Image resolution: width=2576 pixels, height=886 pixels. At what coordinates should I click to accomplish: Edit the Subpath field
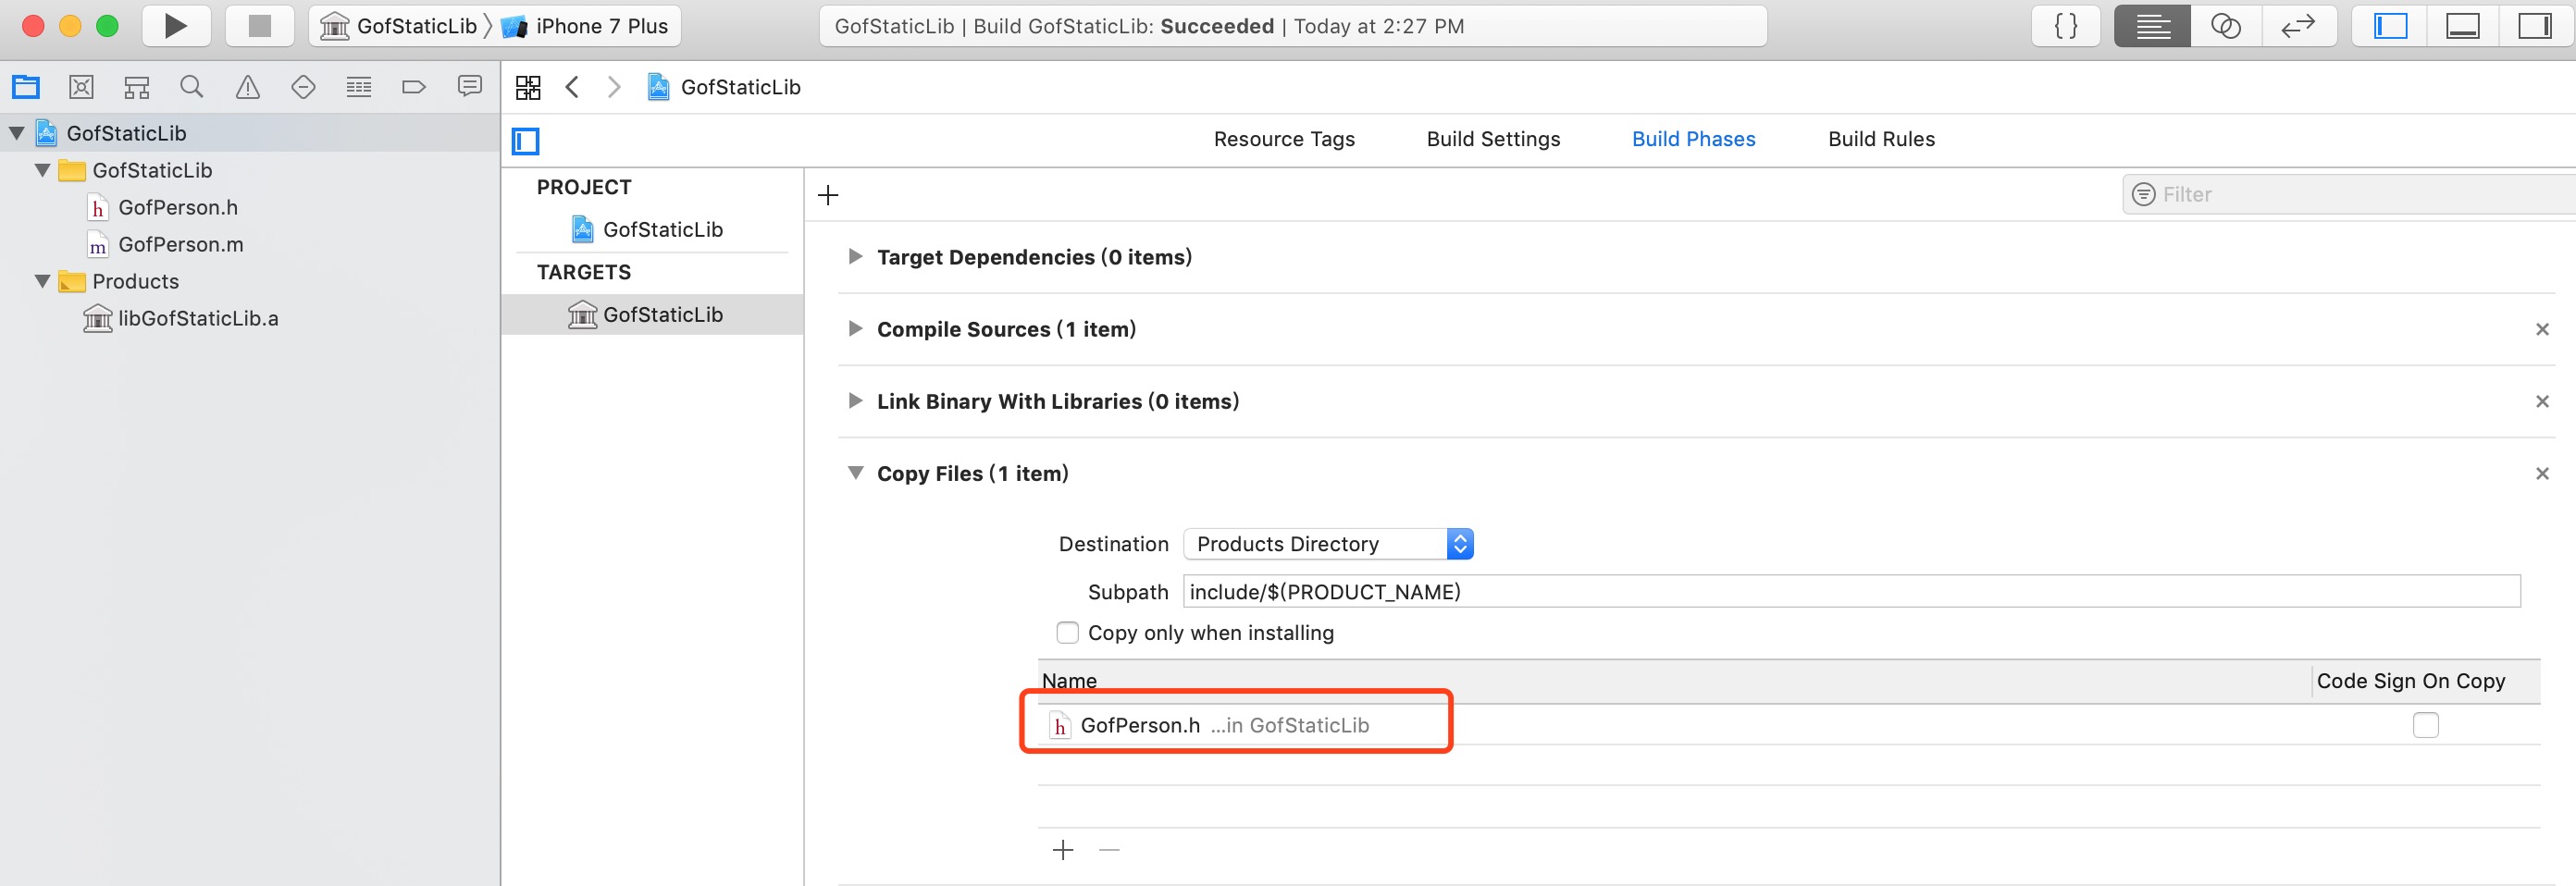click(x=1851, y=592)
